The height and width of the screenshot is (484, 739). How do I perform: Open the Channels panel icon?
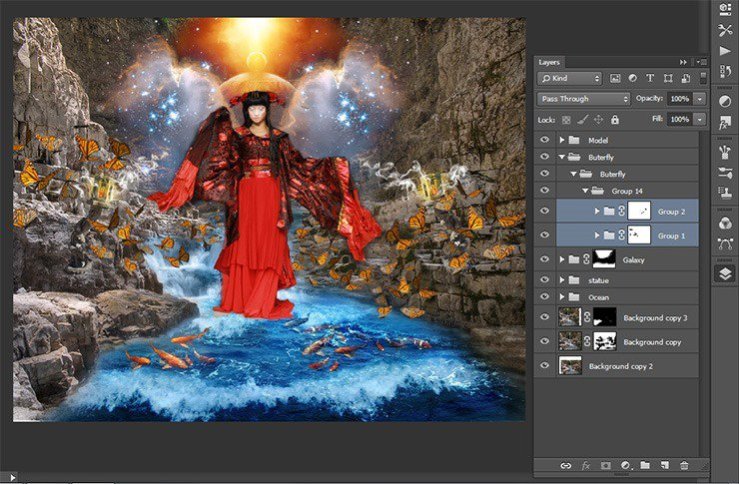tap(725, 223)
